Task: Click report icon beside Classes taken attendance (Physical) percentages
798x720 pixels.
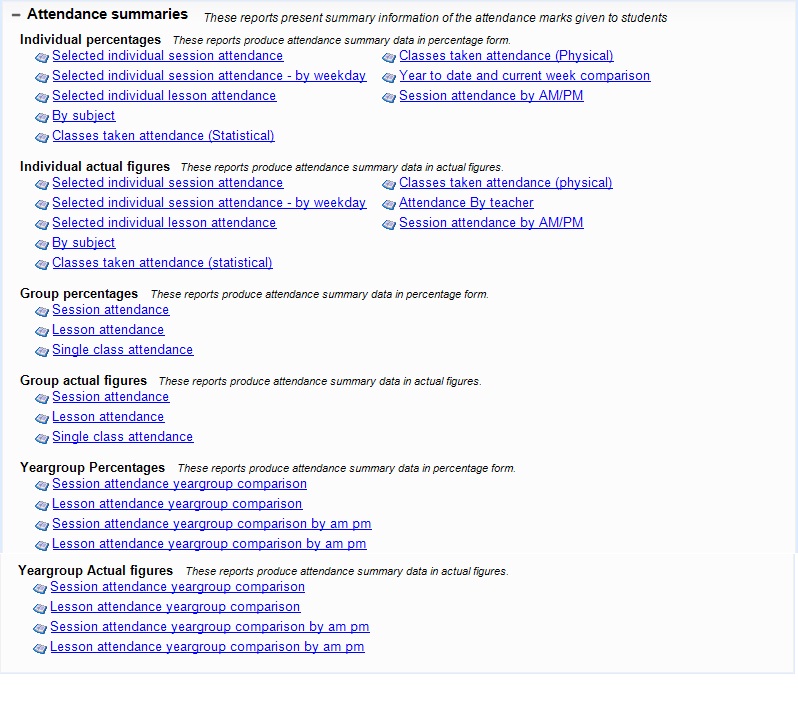Action: [x=389, y=57]
